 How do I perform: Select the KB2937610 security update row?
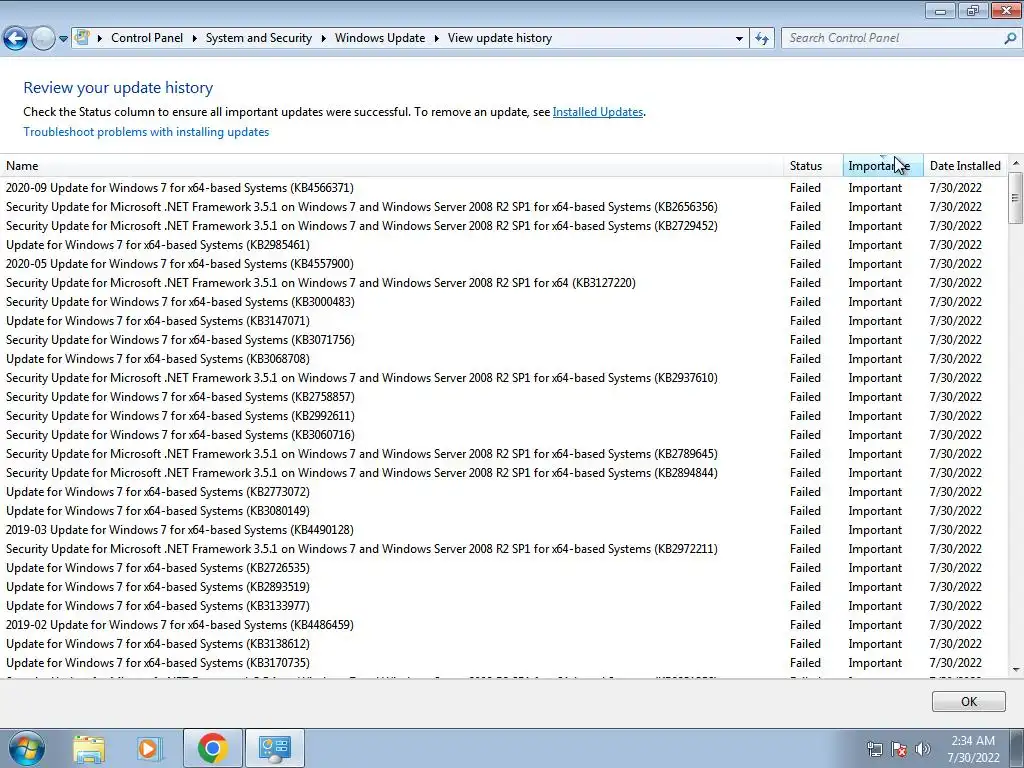tap(503, 378)
